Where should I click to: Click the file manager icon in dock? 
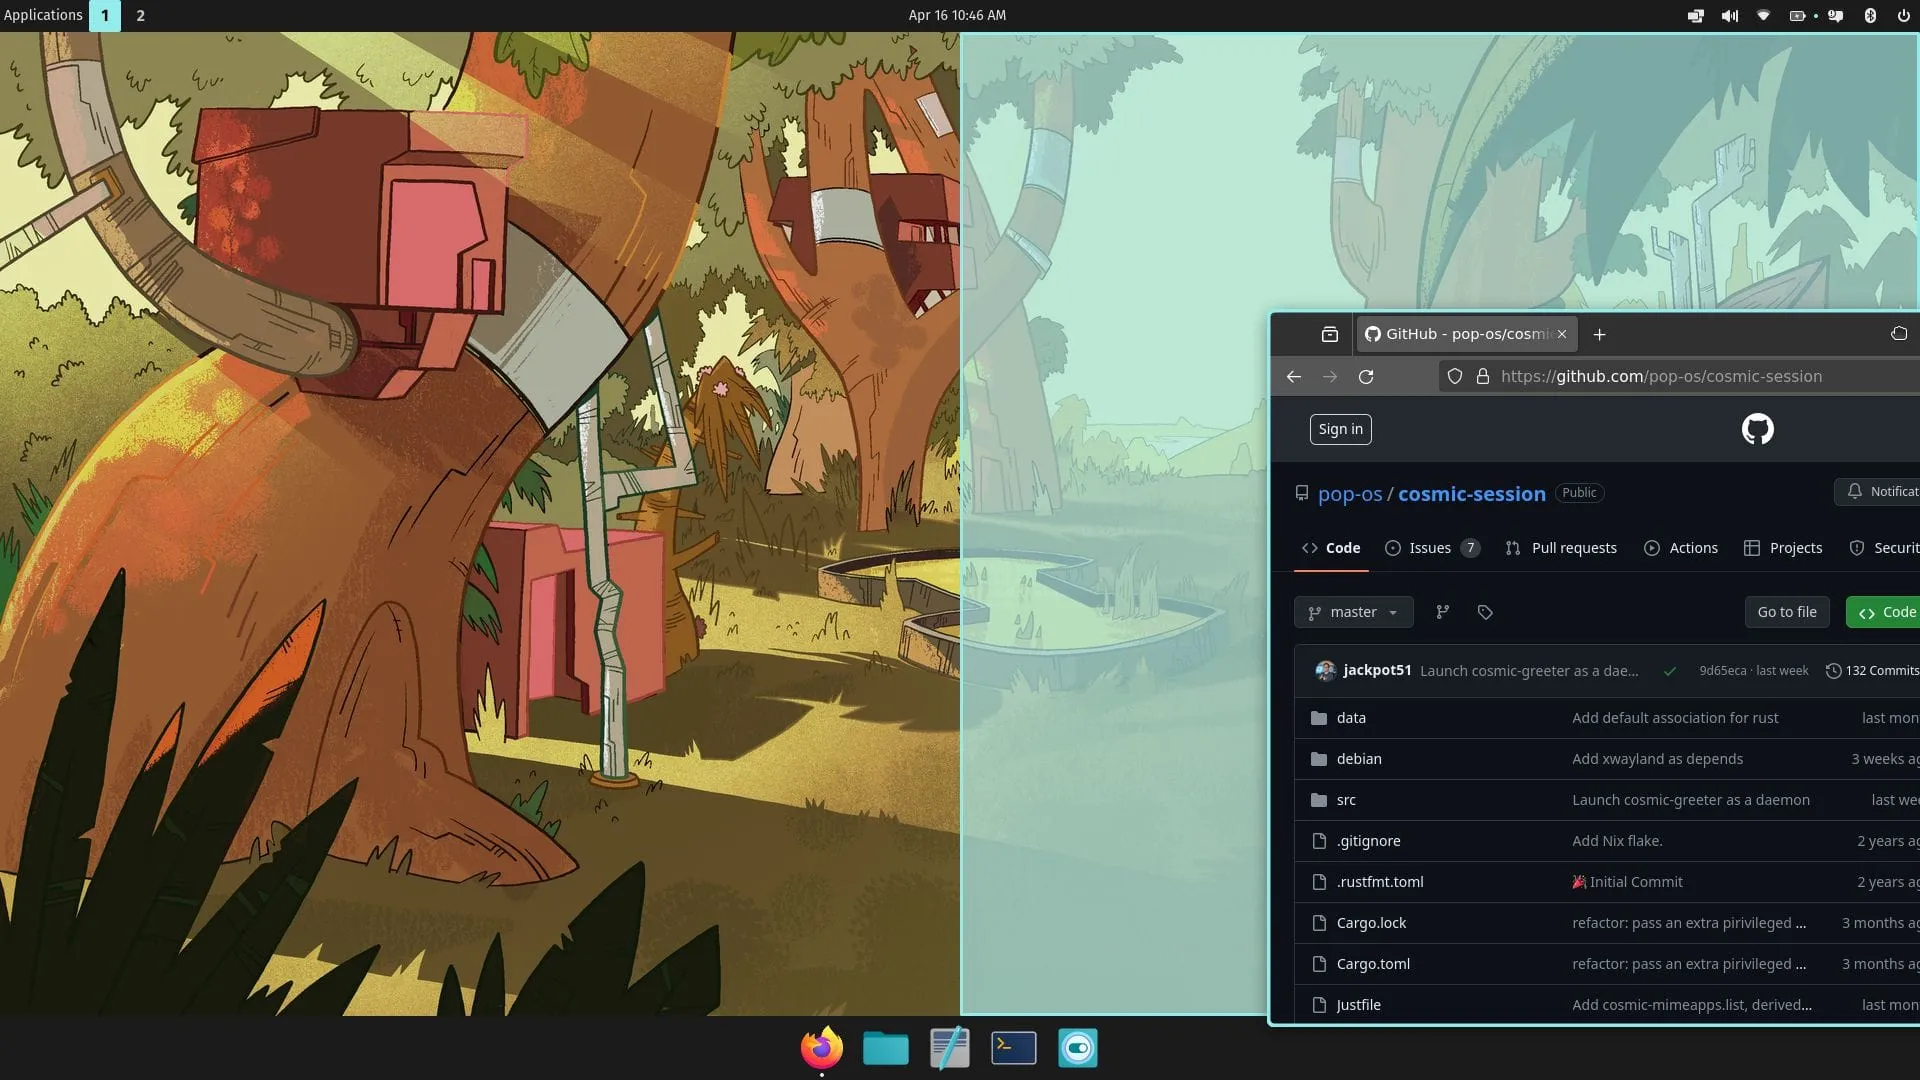pos(885,1048)
